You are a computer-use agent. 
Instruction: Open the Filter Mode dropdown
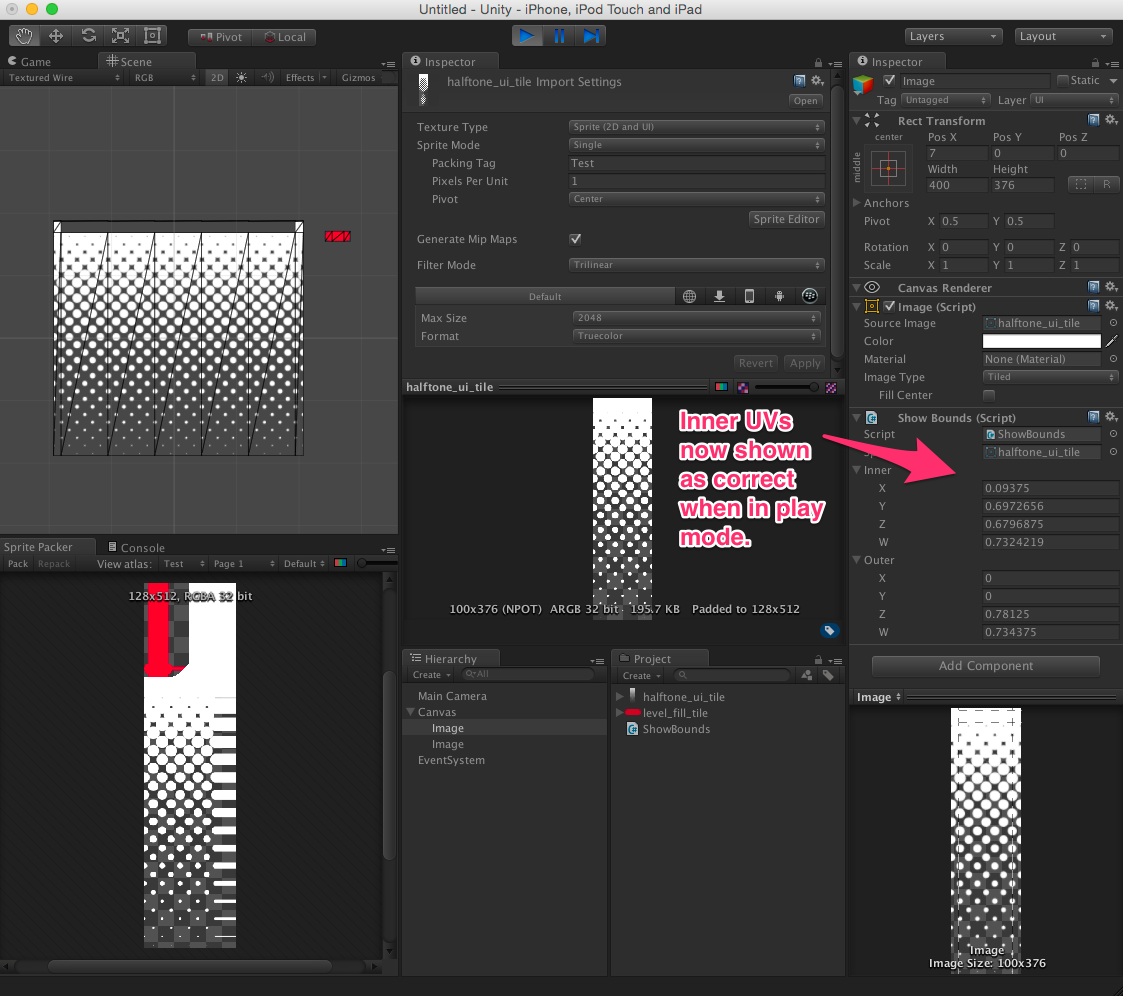click(697, 265)
